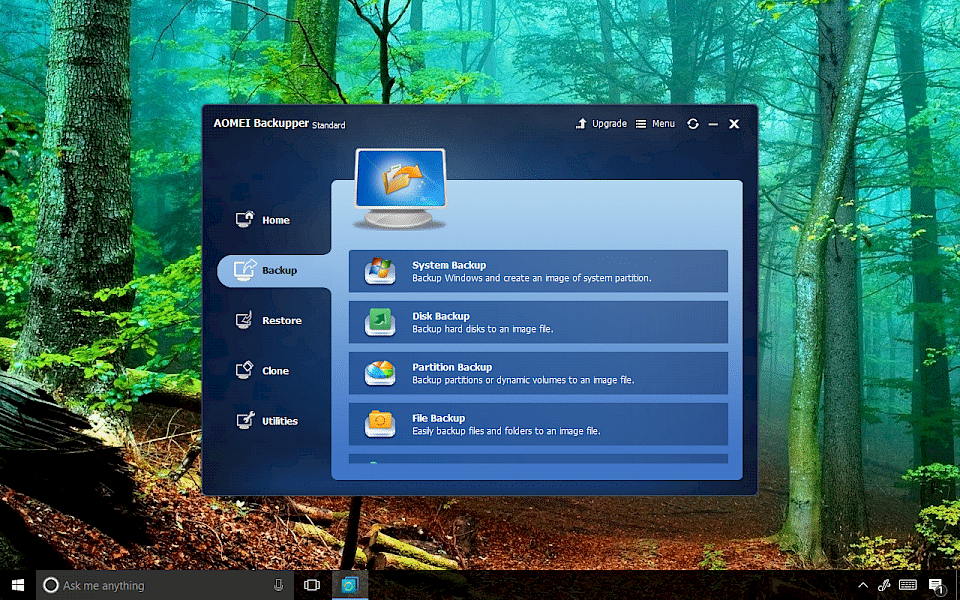Click the refresh icon in title bar

(x=692, y=124)
